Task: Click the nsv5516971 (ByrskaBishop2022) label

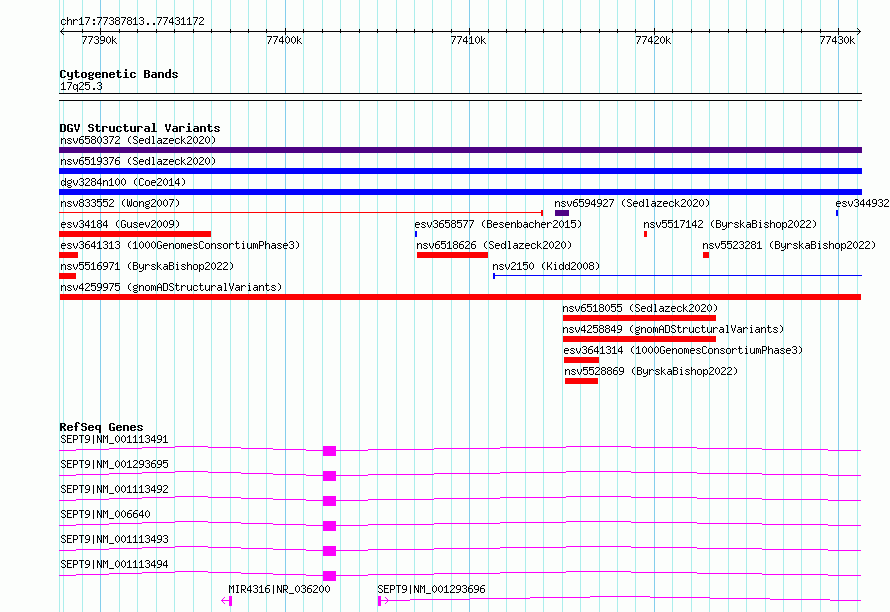Action: (147, 266)
